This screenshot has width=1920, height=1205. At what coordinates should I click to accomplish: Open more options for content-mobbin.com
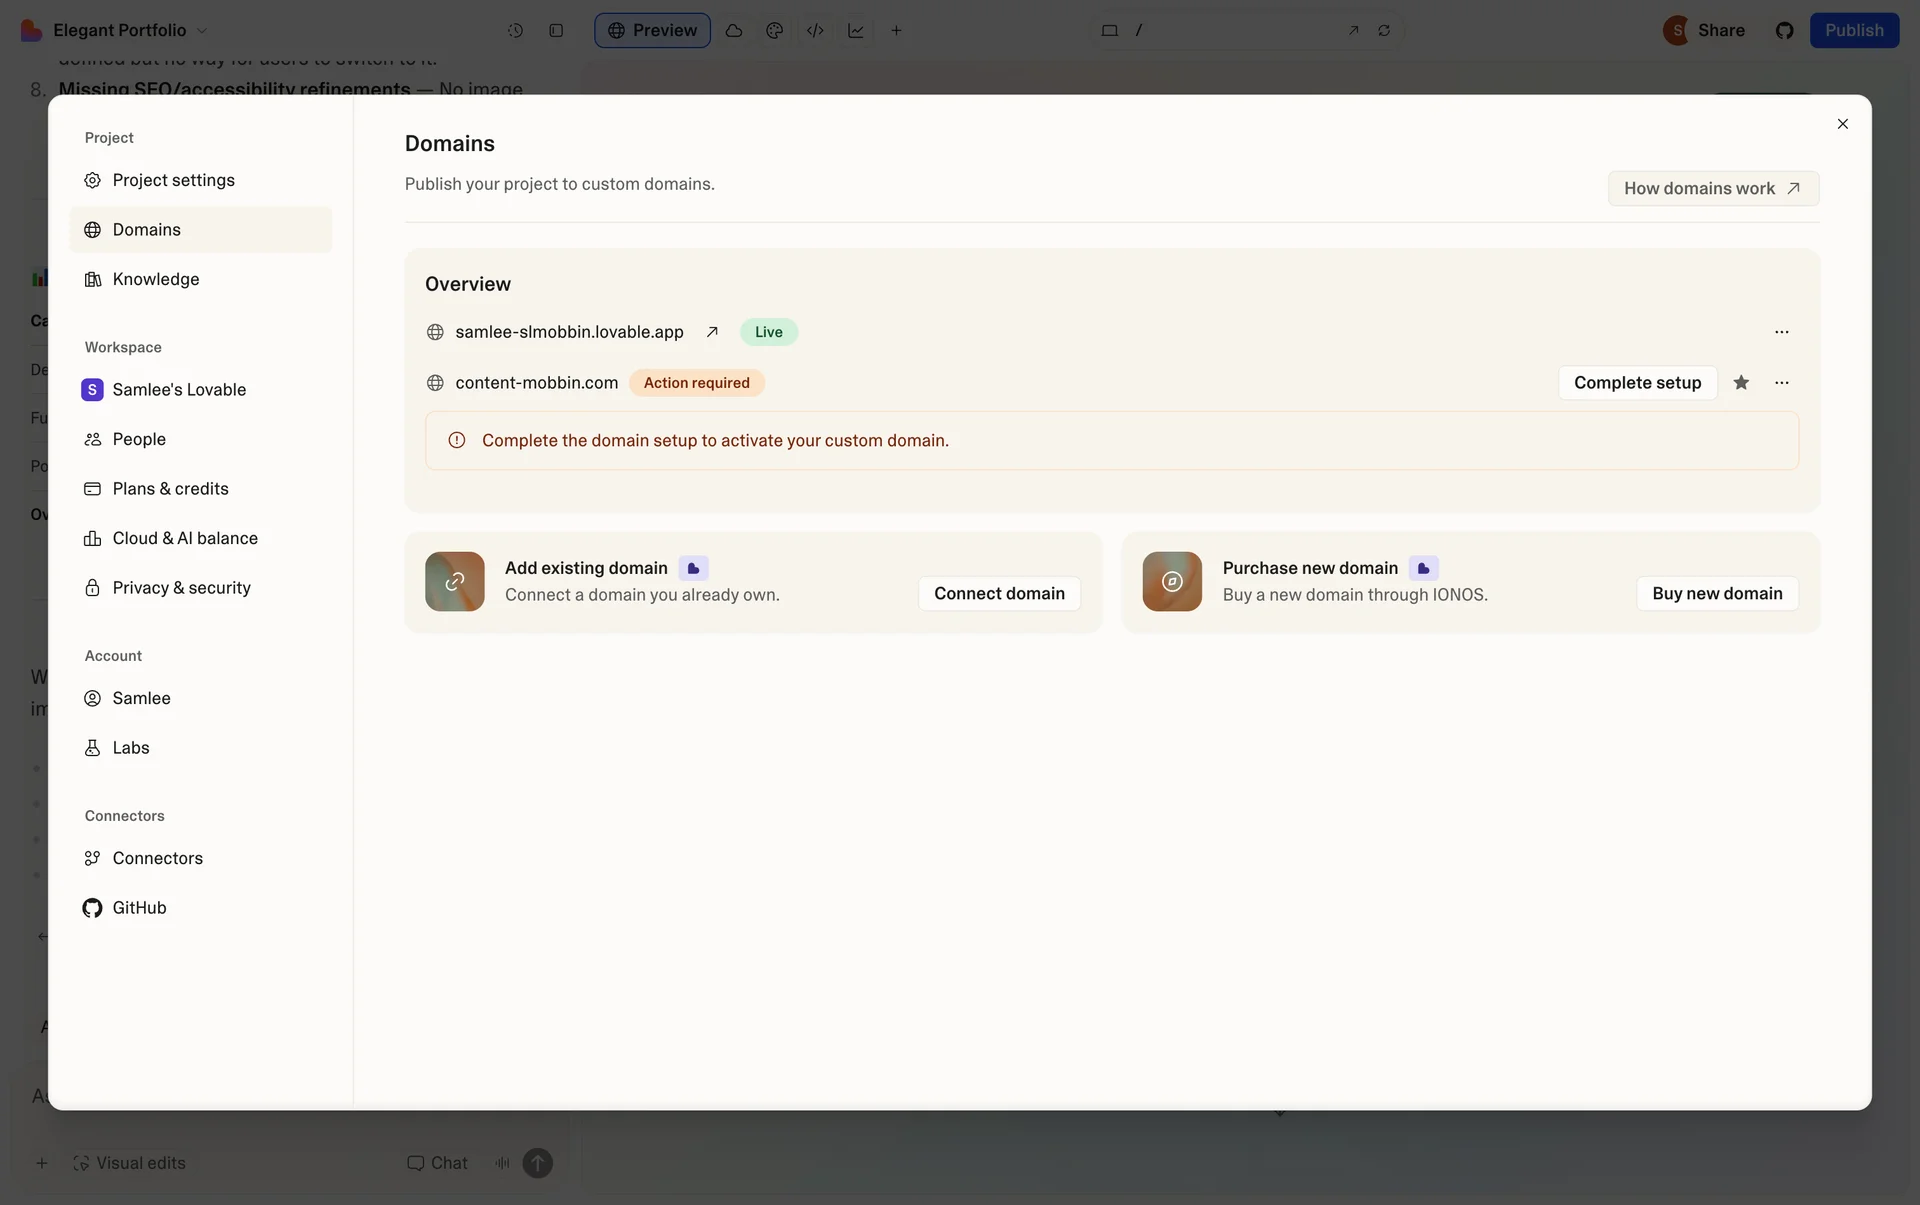click(1782, 383)
